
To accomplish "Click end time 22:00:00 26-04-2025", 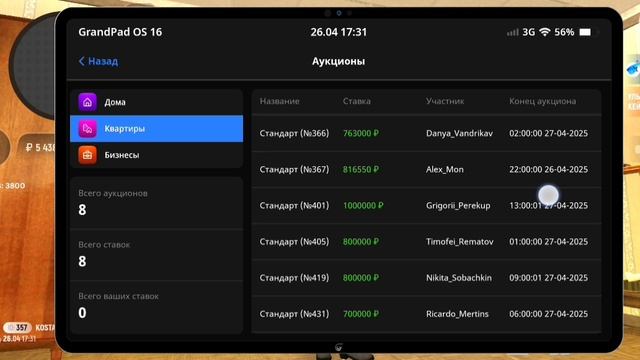I will pos(549,169).
